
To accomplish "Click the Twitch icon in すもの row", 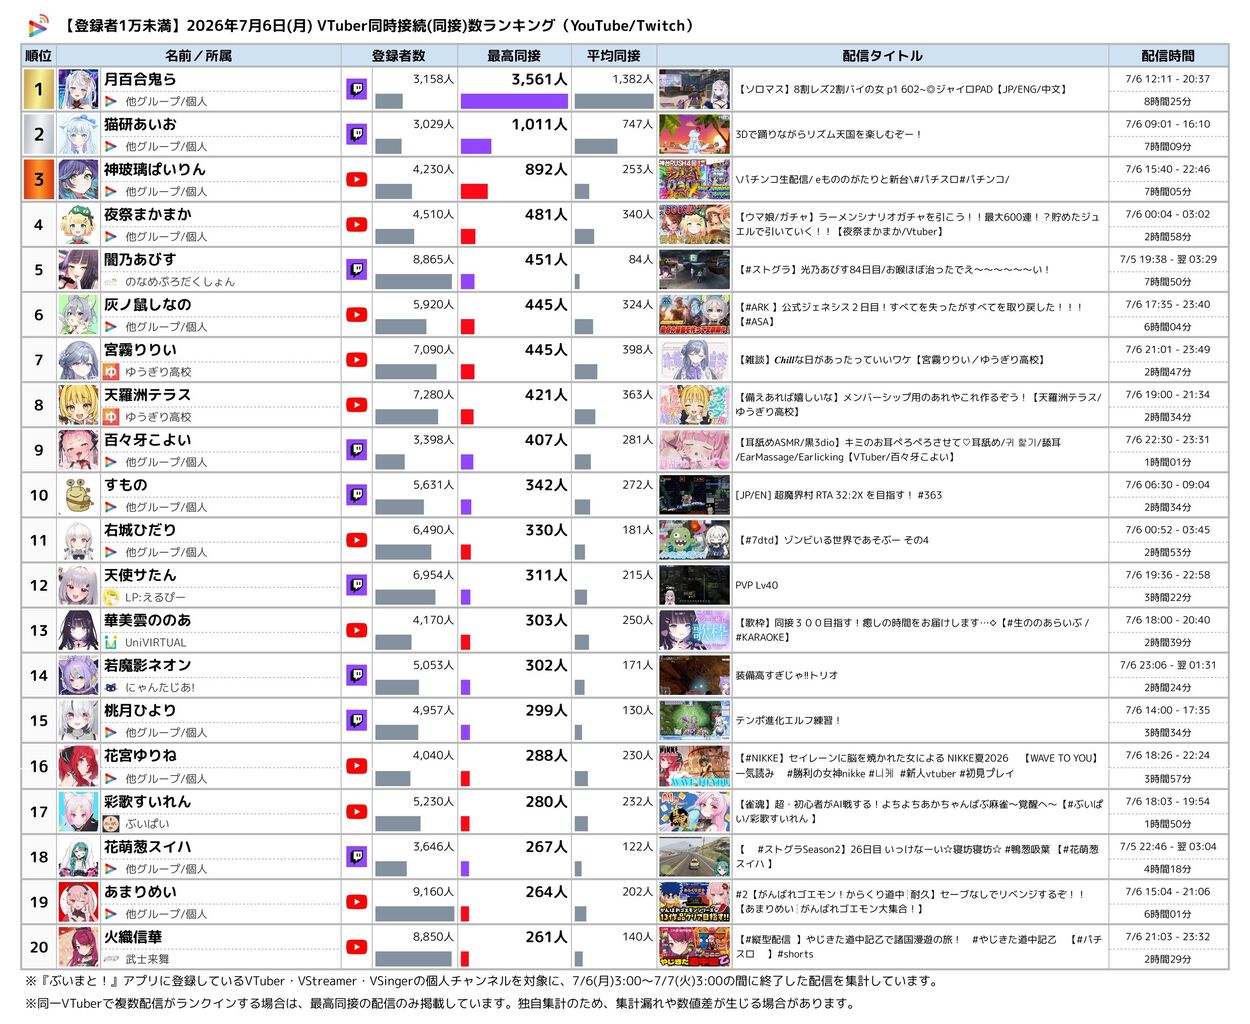I will point(356,495).
